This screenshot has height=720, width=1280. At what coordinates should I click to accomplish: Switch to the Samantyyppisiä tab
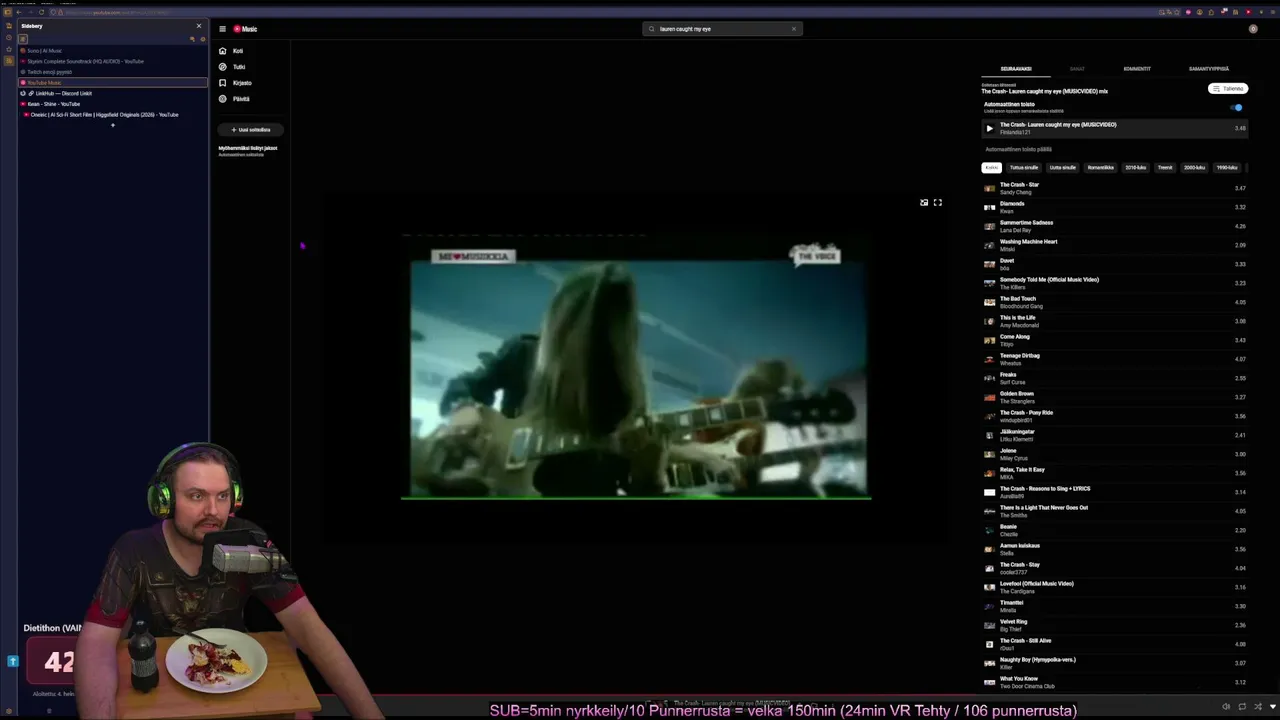pyautogui.click(x=1209, y=69)
